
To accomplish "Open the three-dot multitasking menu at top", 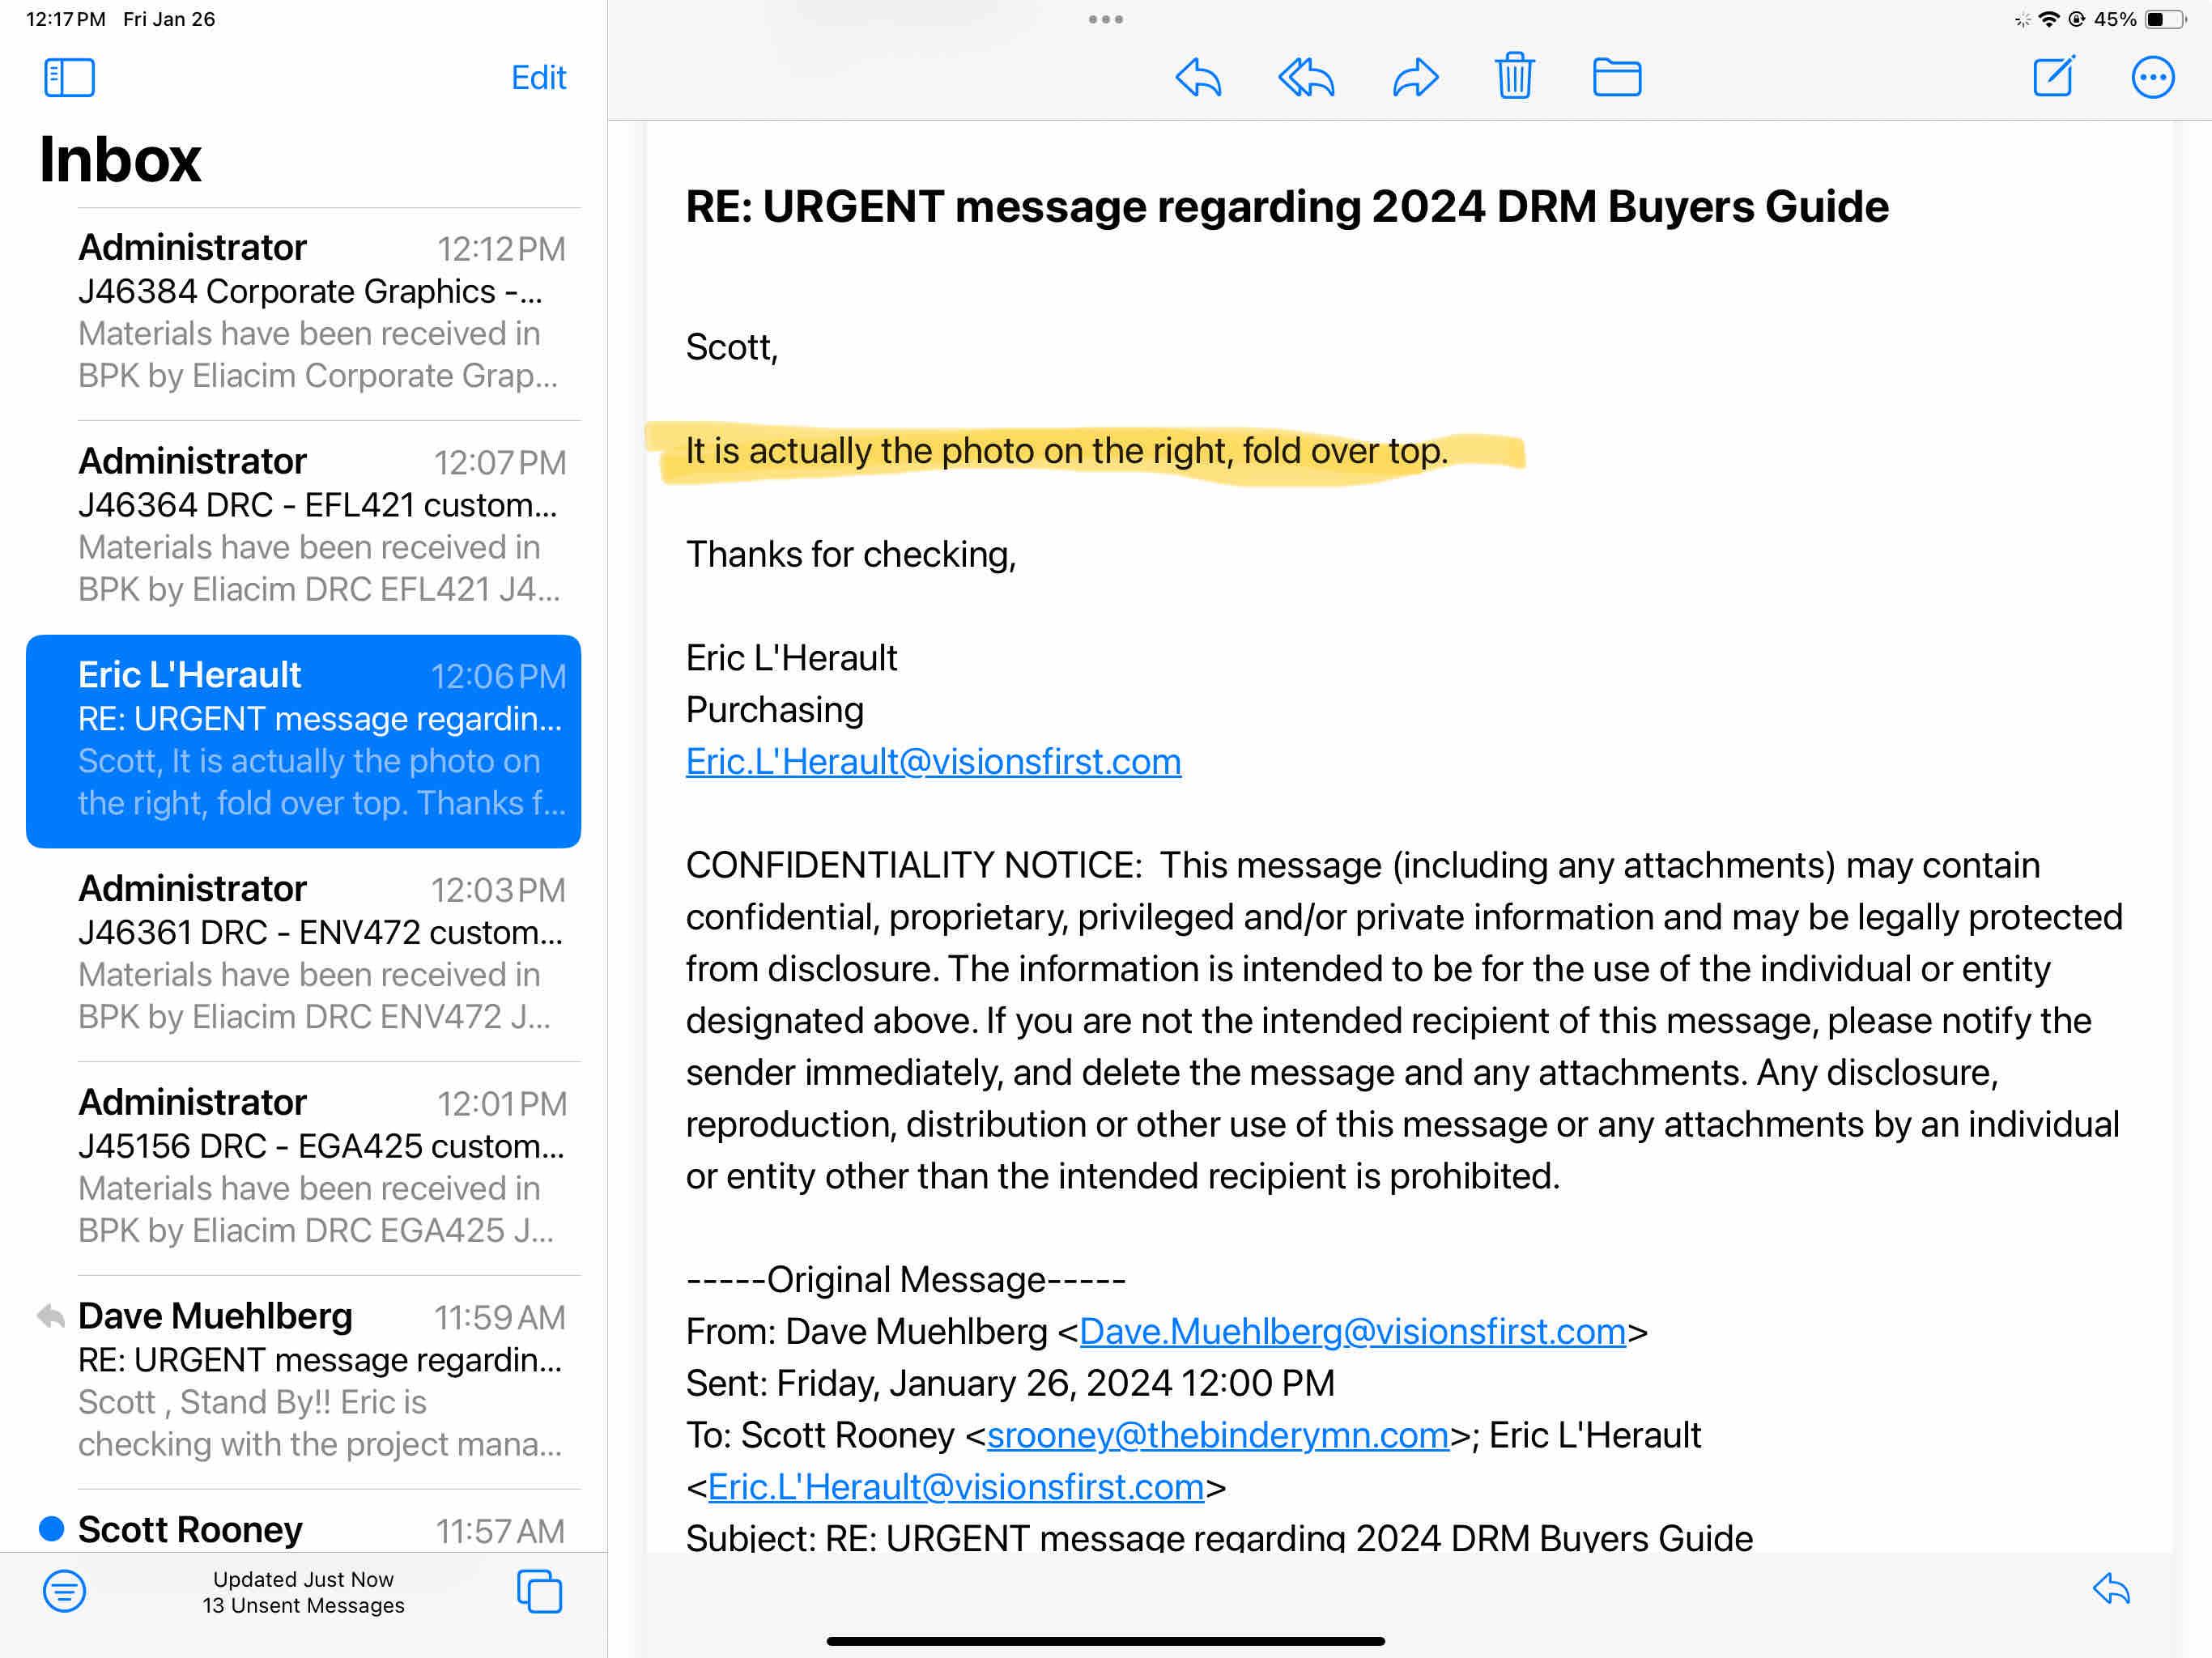I will click(x=1105, y=19).
